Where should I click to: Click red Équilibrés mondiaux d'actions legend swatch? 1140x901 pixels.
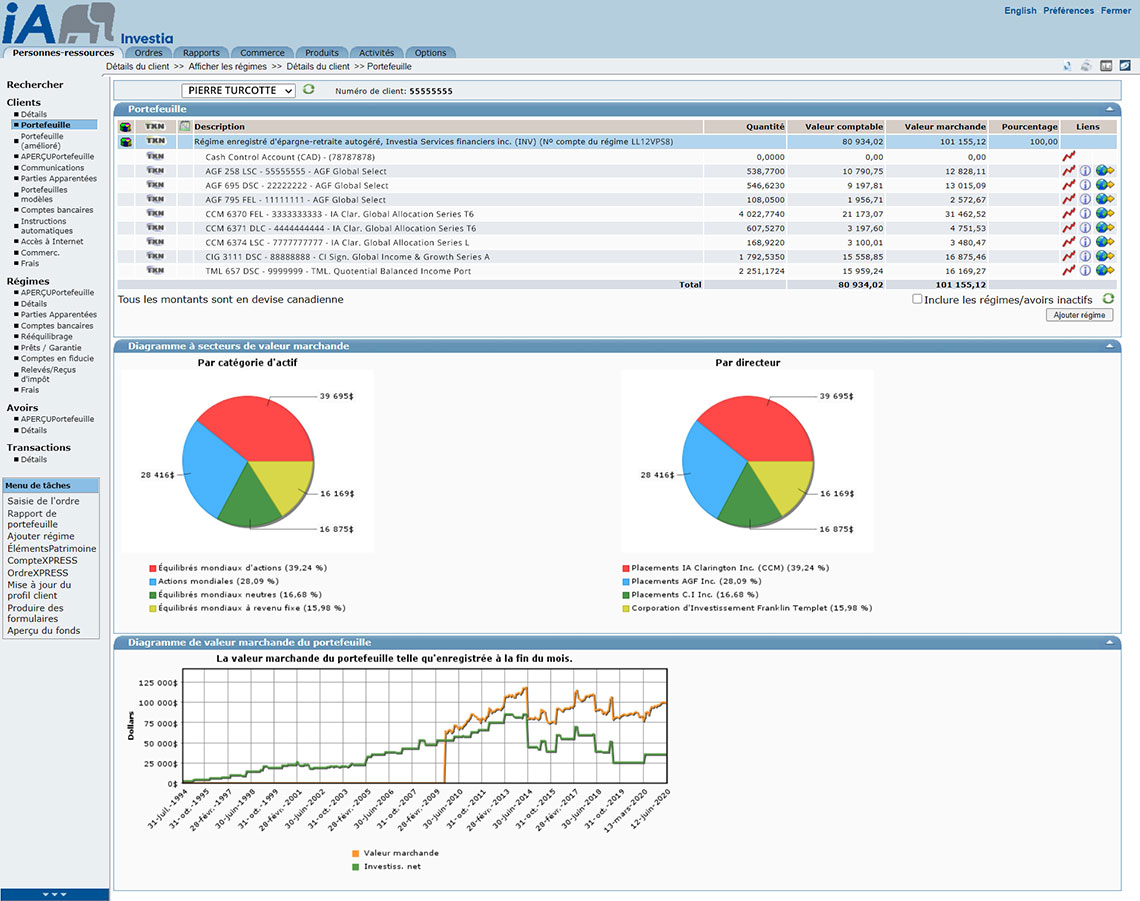tap(153, 568)
